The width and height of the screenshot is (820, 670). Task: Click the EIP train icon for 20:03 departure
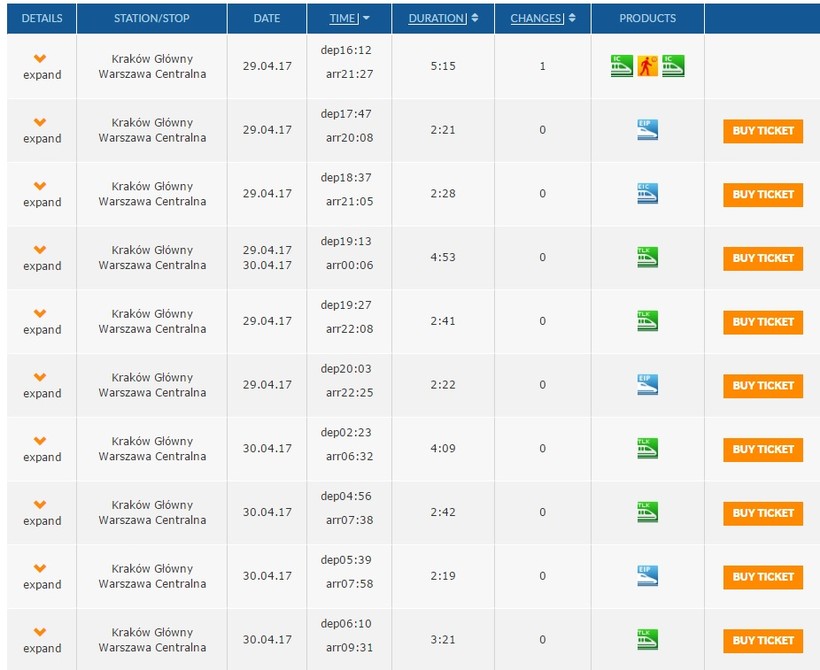(647, 384)
